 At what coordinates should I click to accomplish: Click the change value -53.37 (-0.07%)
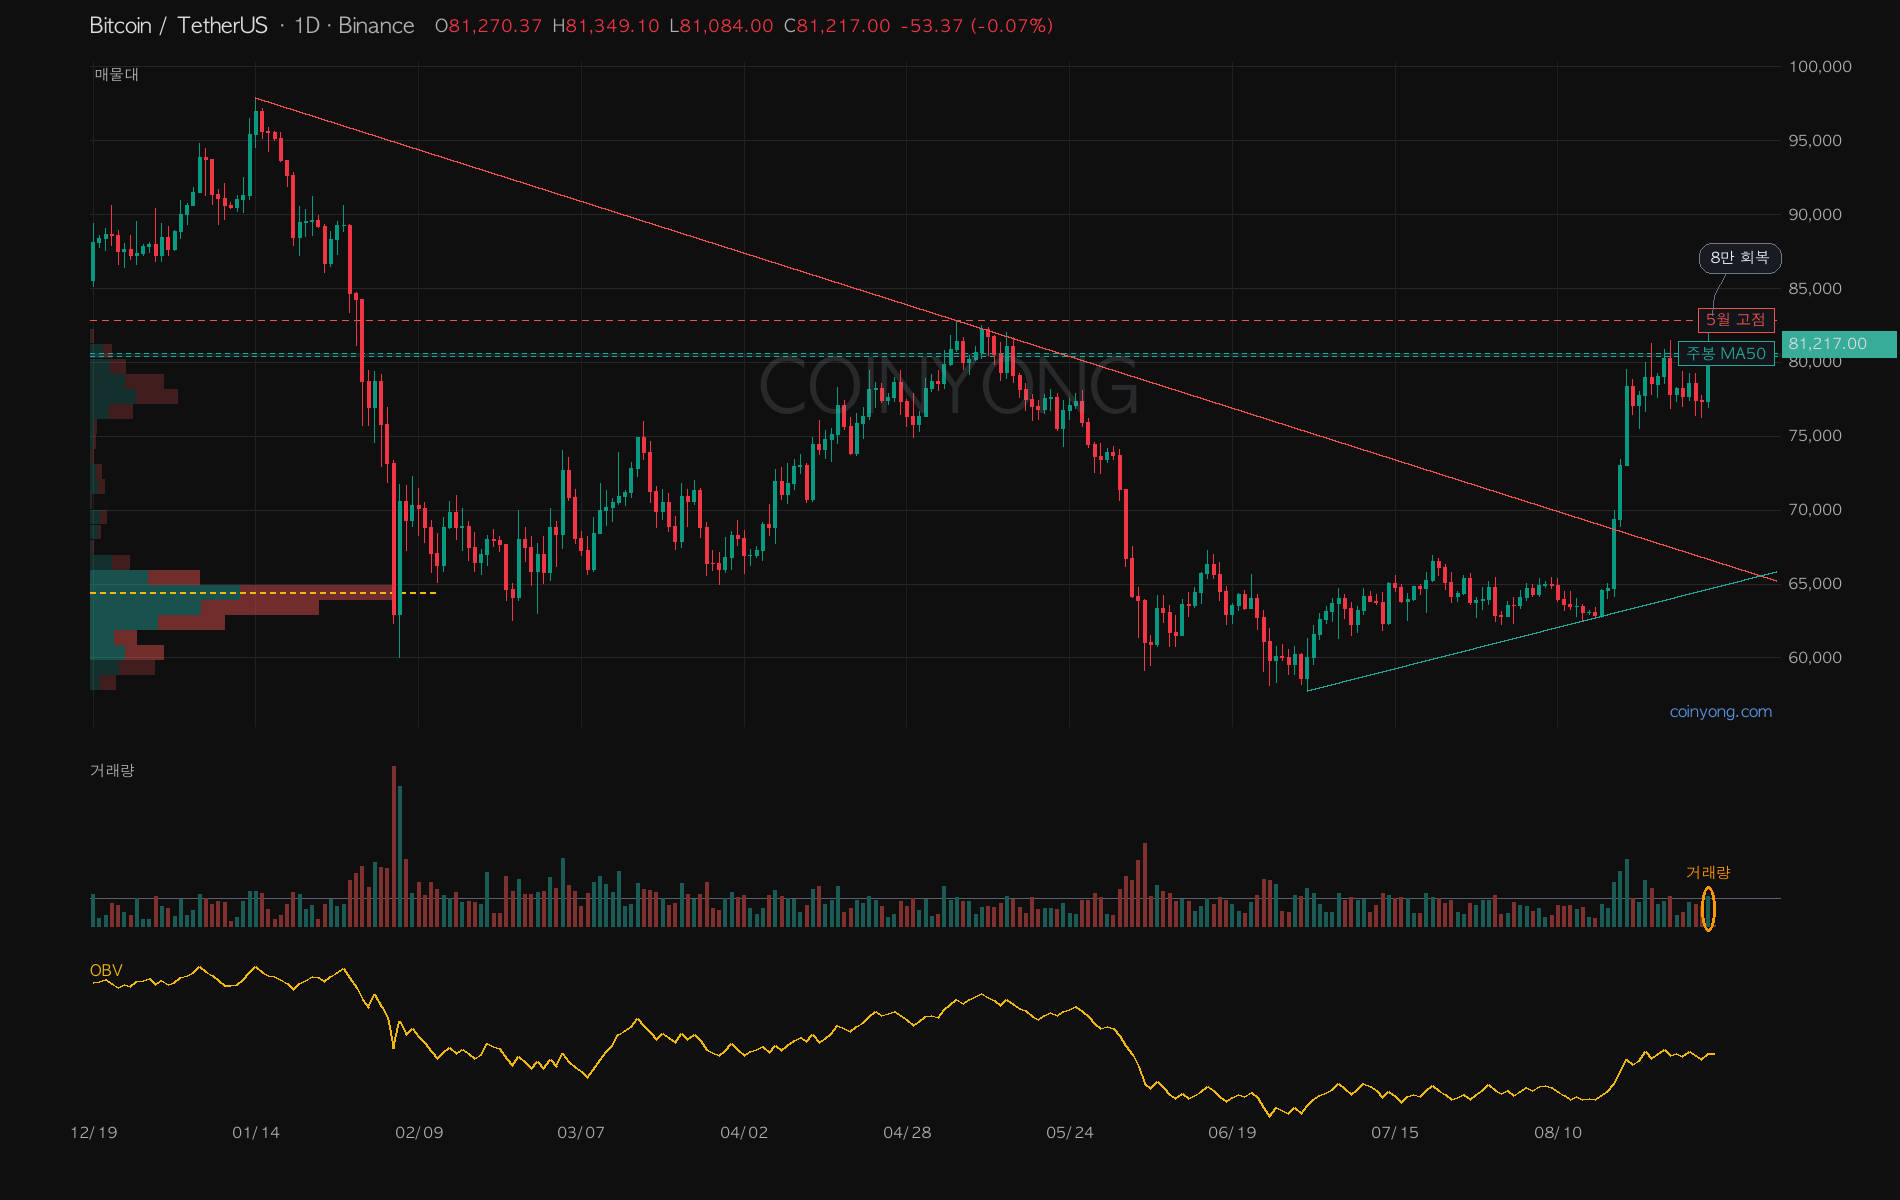click(976, 26)
